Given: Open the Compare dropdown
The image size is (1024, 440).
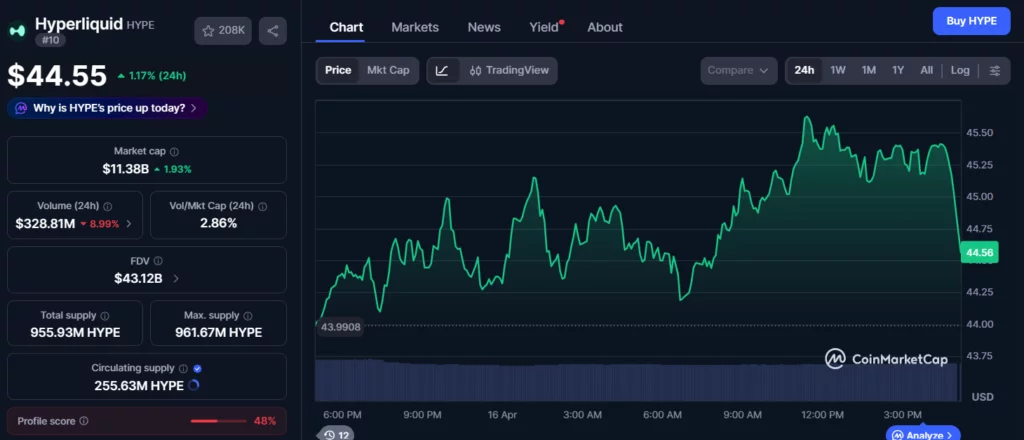Looking at the screenshot, I should 739,71.
